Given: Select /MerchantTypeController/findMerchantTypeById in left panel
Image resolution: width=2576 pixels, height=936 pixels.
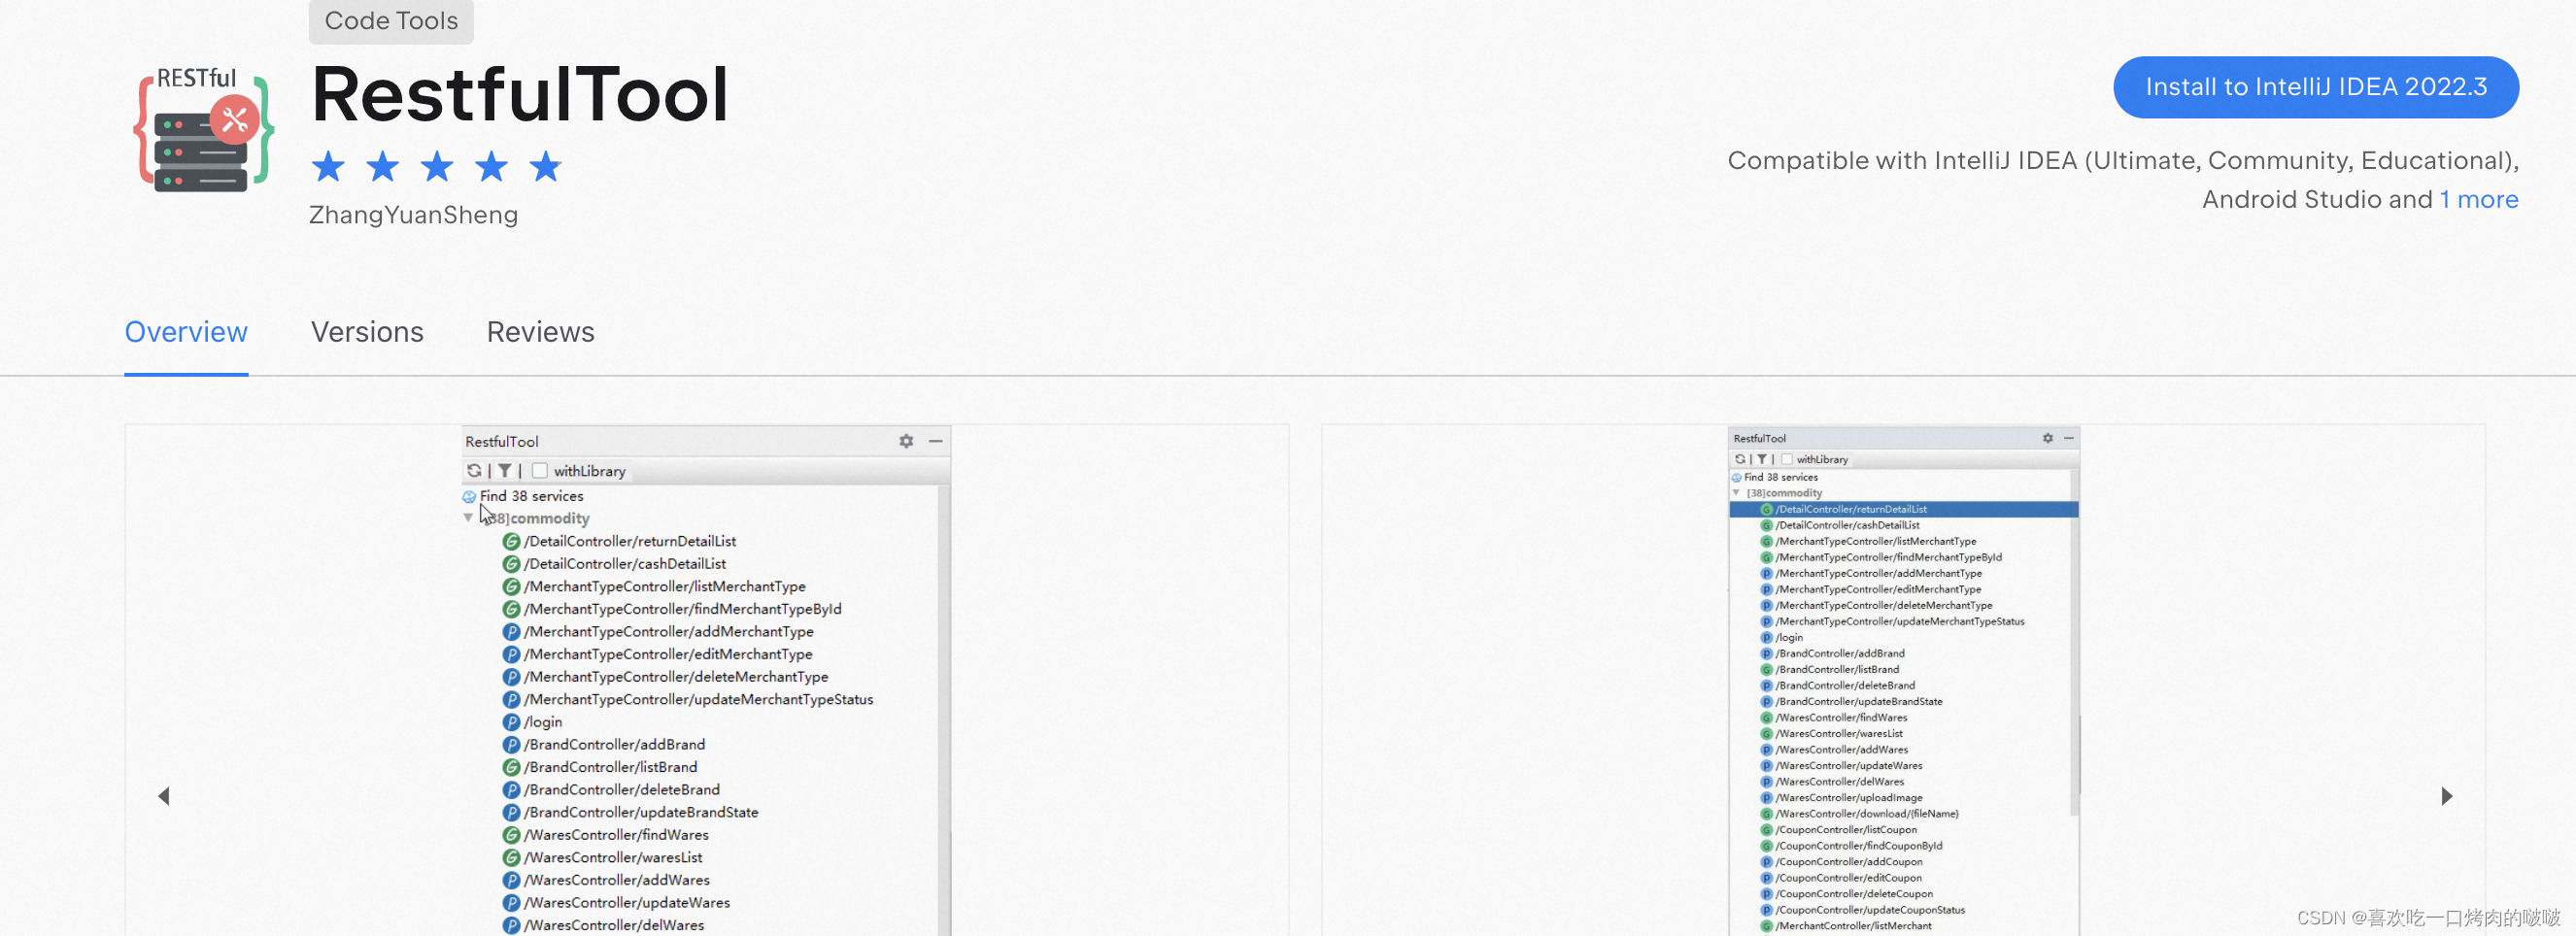Looking at the screenshot, I should coord(683,609).
